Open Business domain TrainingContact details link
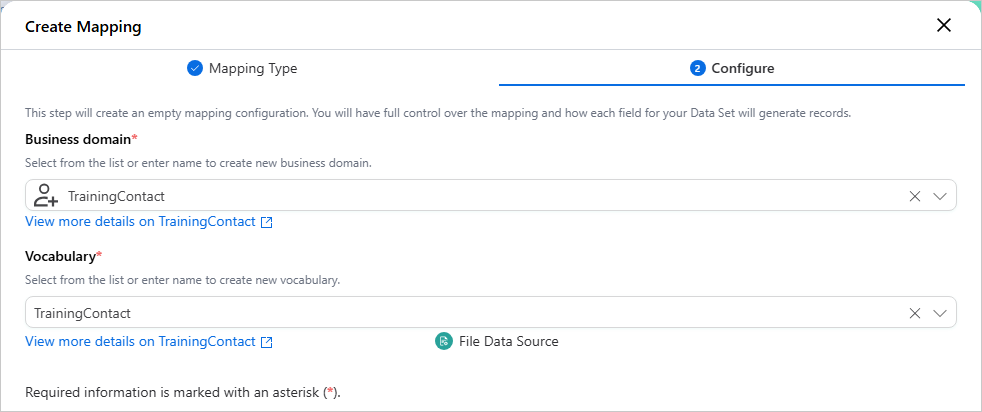982x412 pixels. tap(140, 222)
